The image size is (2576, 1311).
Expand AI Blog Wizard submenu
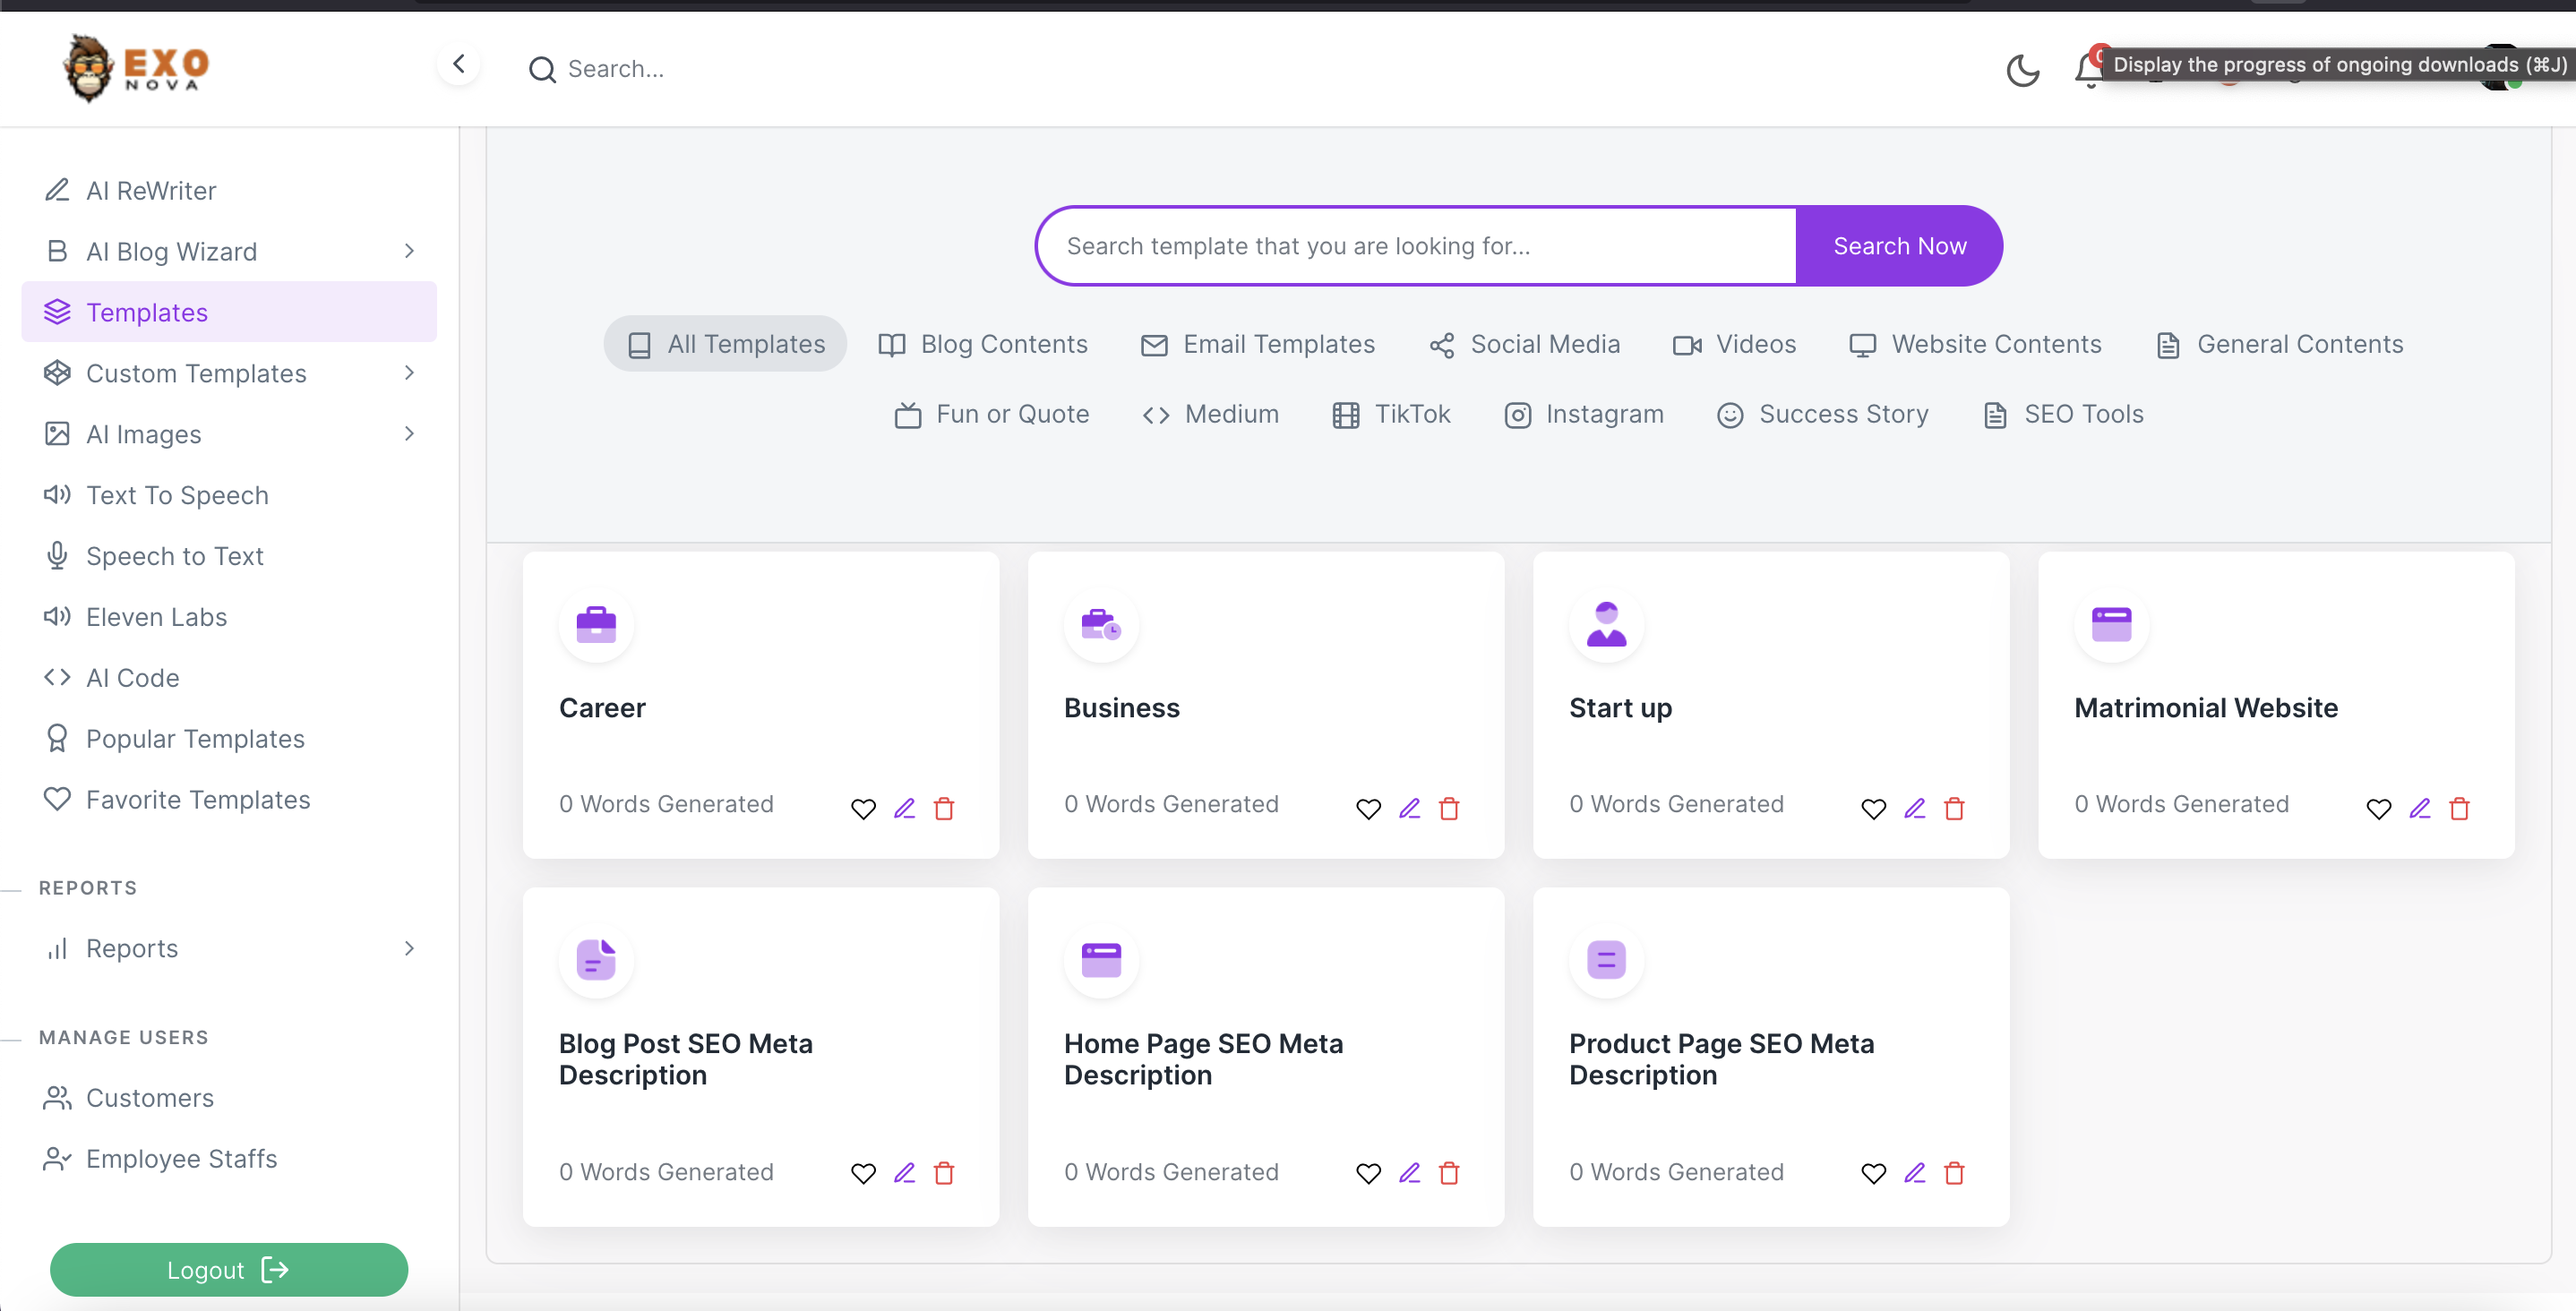point(409,251)
